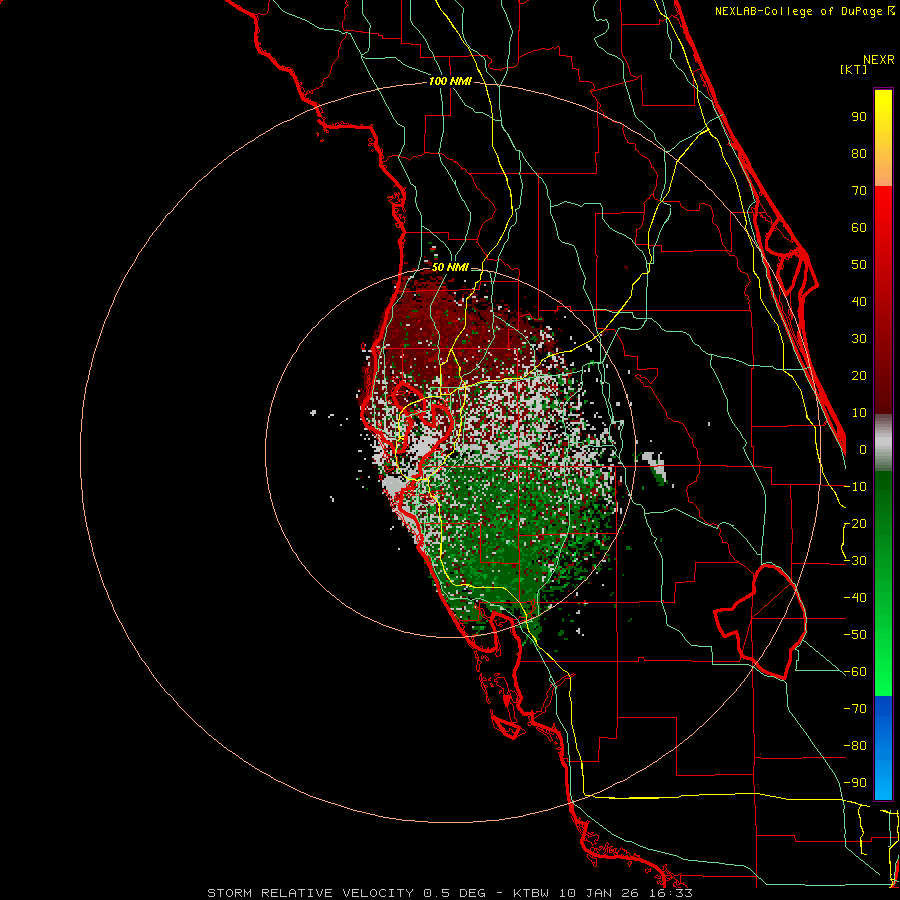900x900 pixels.
Task: Click the -50 scale label
Action: (855, 635)
